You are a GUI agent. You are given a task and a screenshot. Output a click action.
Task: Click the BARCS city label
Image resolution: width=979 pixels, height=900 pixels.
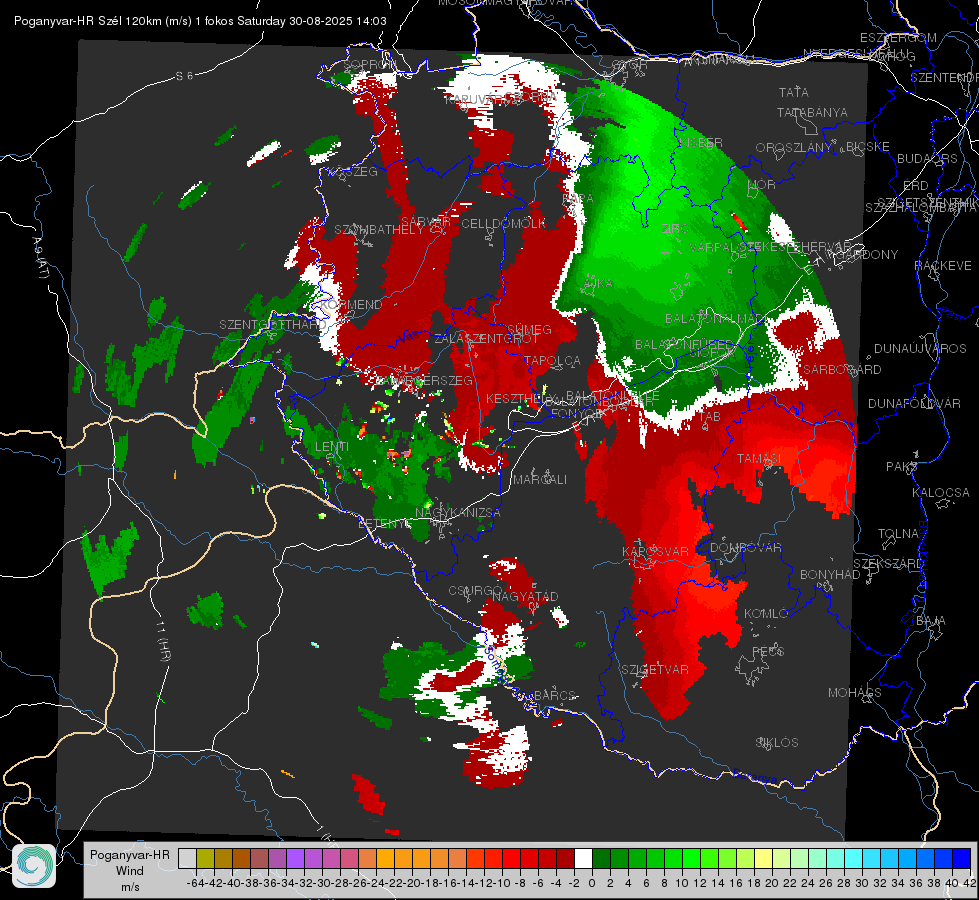[x=555, y=695]
